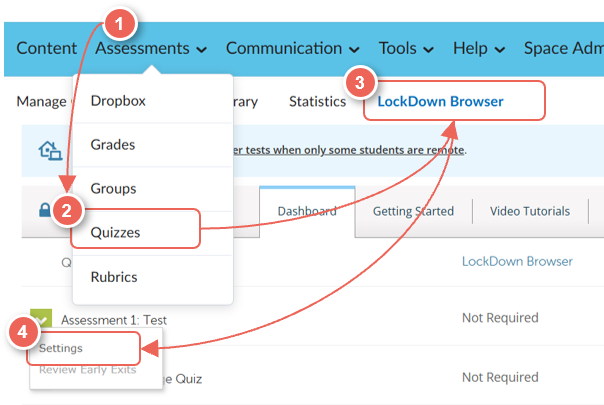Open the Video Tutorials tab

tap(529, 211)
